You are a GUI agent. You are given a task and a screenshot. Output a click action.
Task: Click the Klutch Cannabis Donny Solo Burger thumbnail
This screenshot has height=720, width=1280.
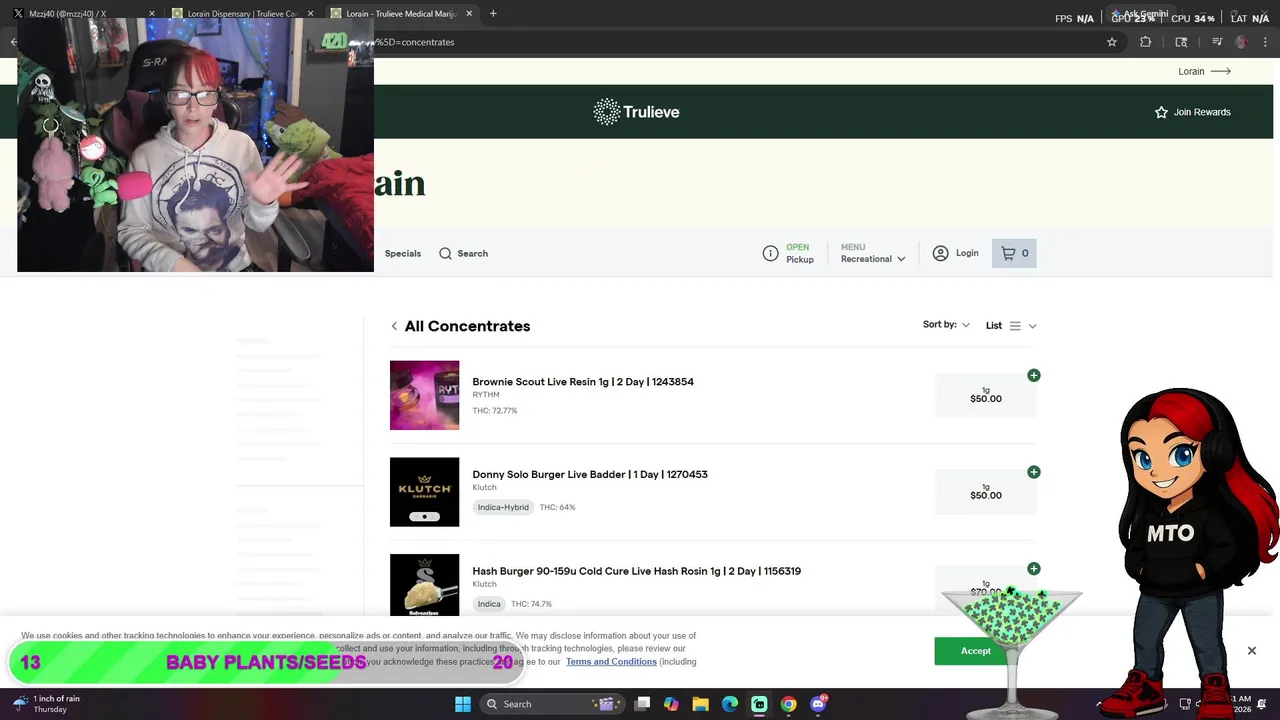point(424,492)
